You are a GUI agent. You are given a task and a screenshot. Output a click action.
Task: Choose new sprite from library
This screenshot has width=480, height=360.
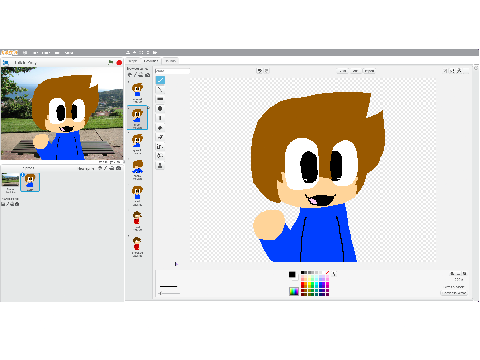click(x=100, y=168)
